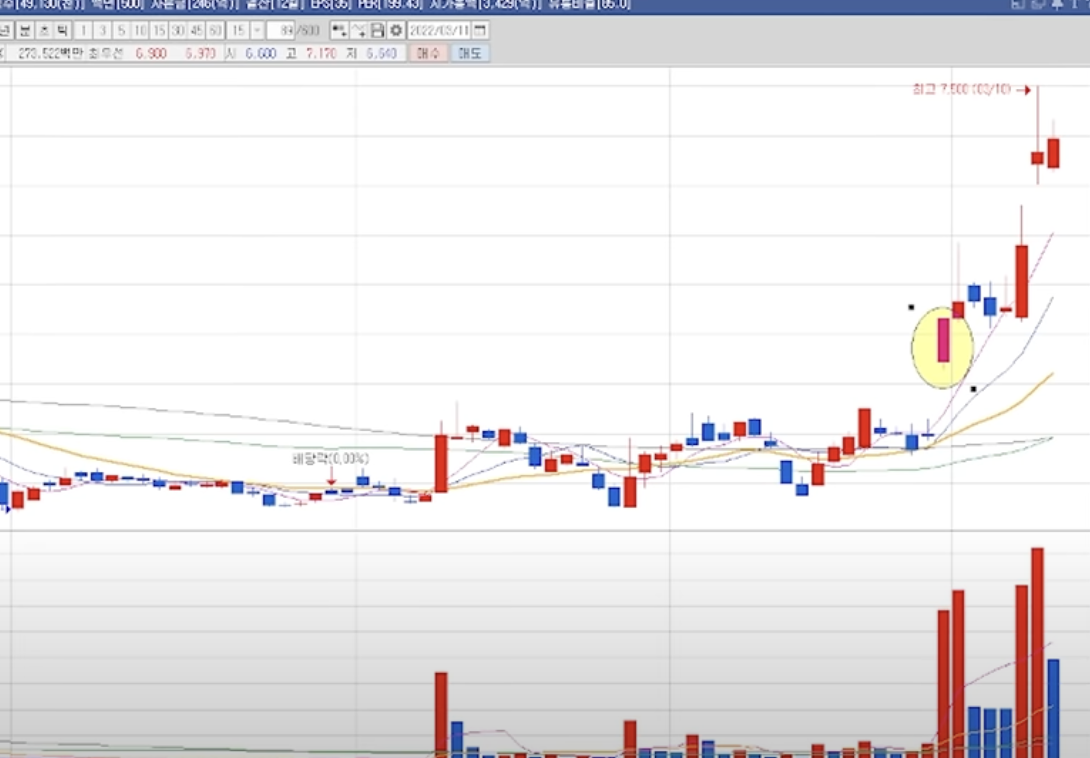The height and width of the screenshot is (758, 1090).
Task: Click the blue volume bar at far right
Action: point(1053,708)
